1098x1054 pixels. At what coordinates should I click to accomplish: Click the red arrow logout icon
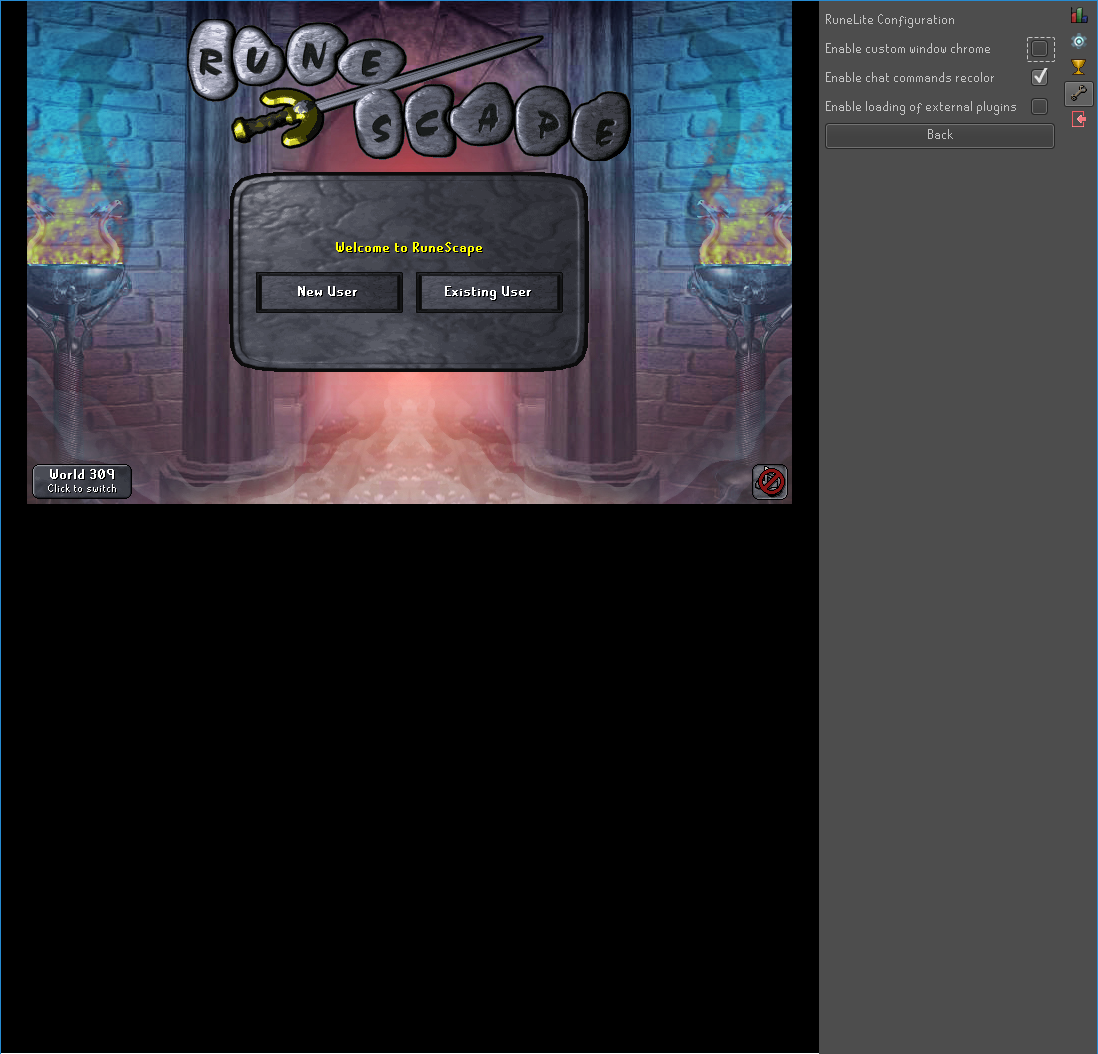[x=1078, y=120]
